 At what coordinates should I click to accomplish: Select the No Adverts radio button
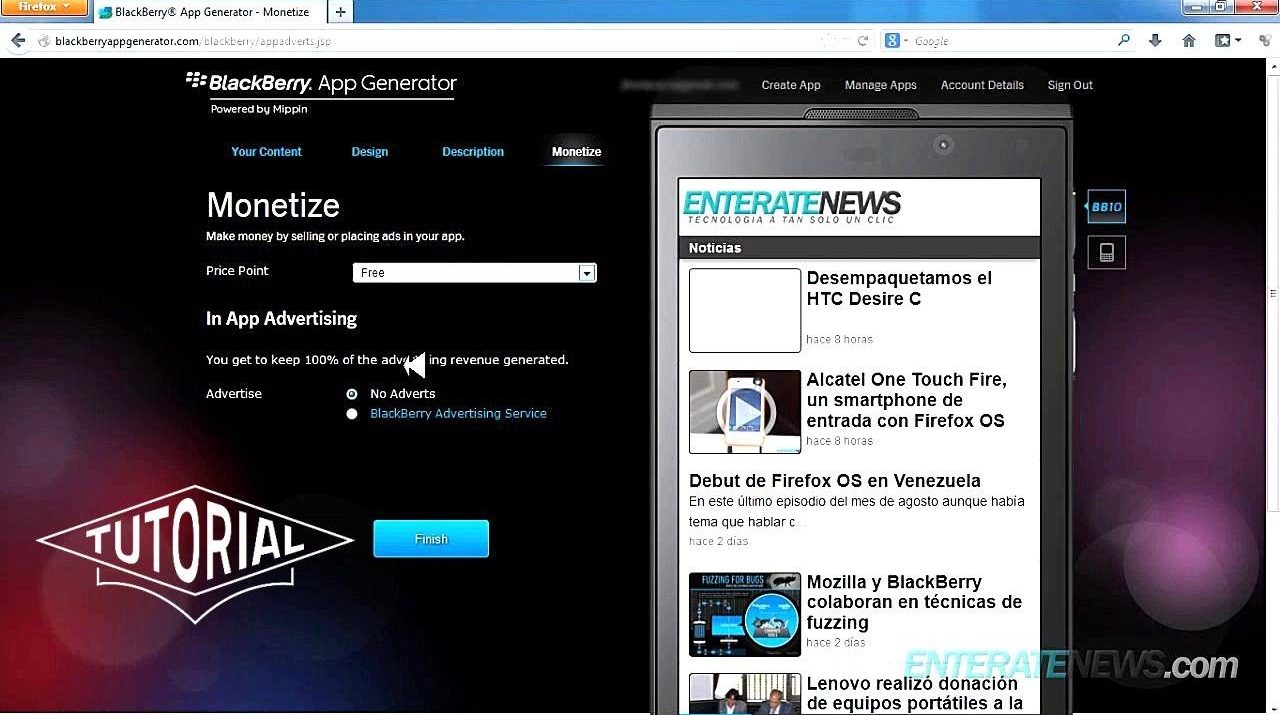[352, 394]
